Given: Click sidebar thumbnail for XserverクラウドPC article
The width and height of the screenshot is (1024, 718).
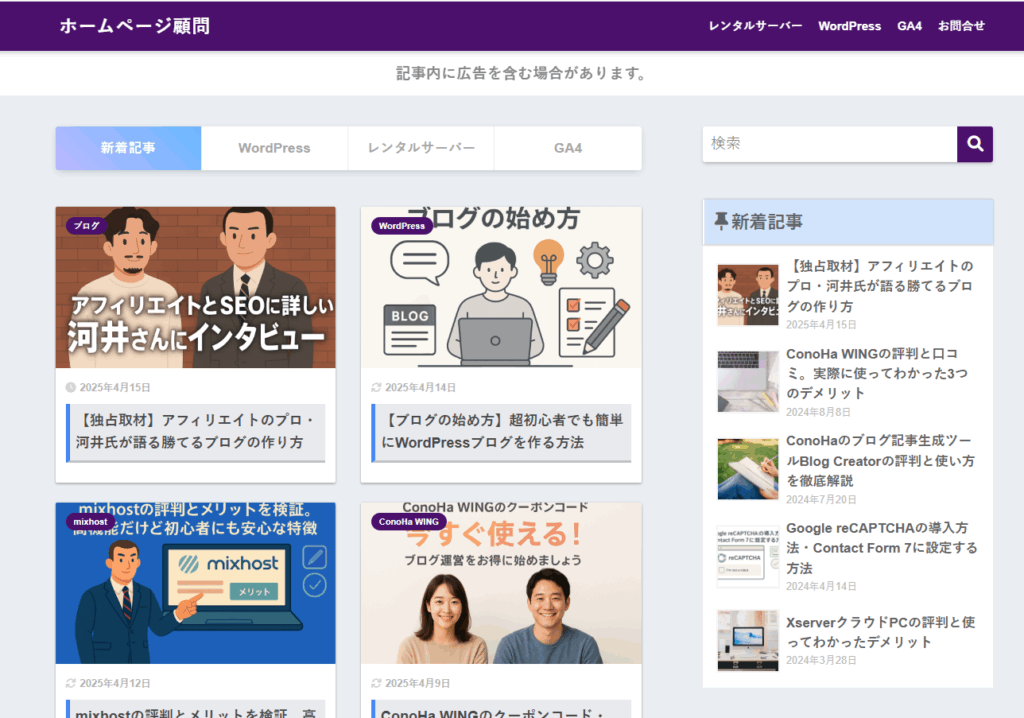Looking at the screenshot, I should (x=748, y=641).
